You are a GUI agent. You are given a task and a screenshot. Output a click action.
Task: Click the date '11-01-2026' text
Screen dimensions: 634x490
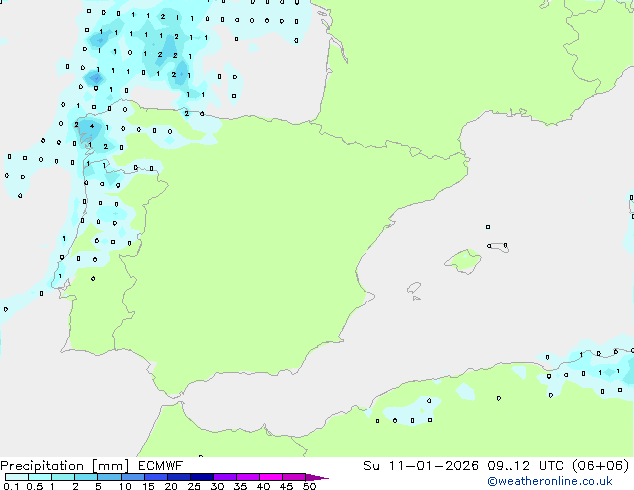pos(433,466)
